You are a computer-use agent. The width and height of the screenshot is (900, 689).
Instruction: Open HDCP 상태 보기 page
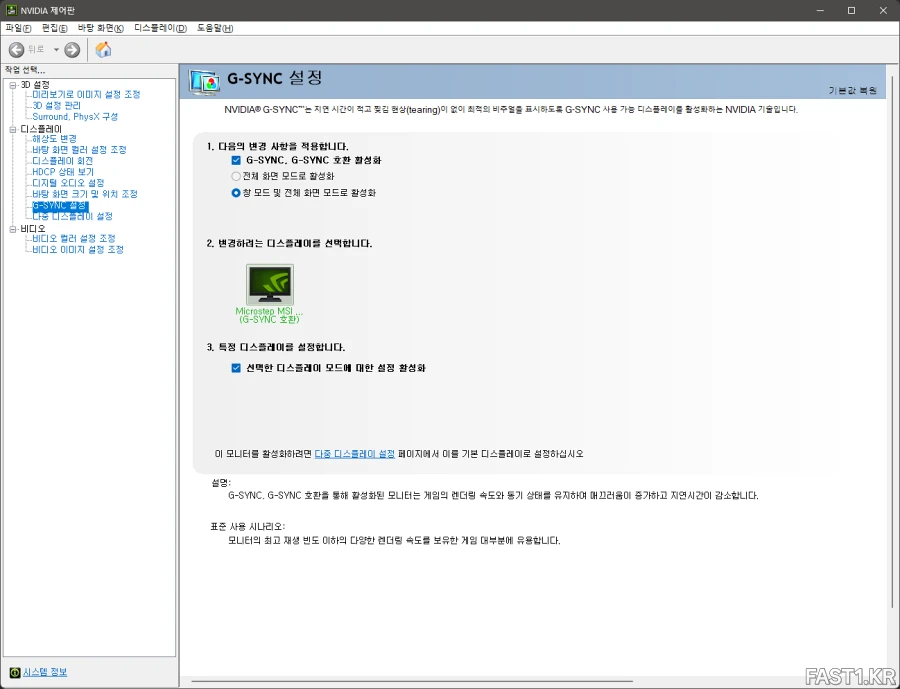63,172
